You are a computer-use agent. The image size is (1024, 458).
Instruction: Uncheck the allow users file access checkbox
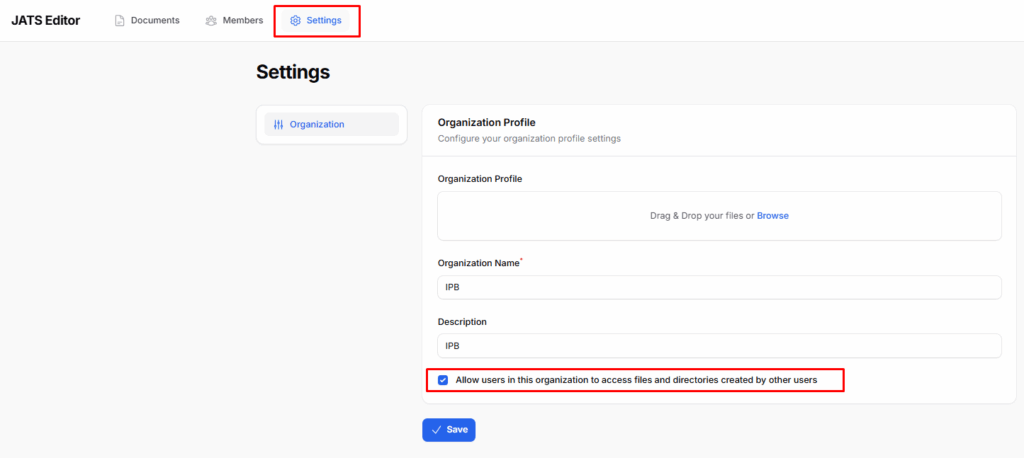point(443,380)
